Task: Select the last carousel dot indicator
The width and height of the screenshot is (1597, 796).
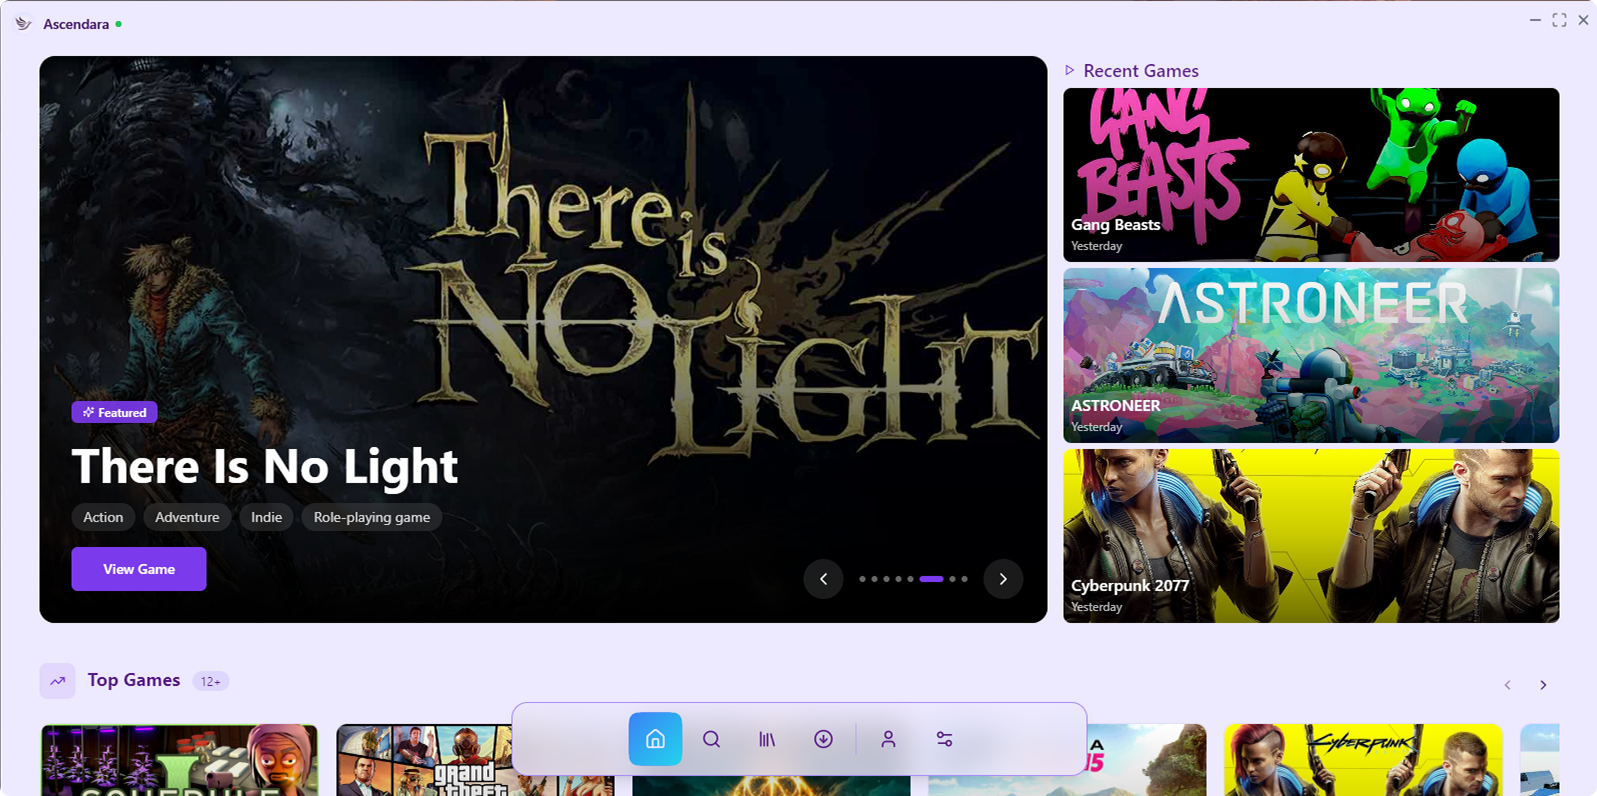Action: click(964, 579)
